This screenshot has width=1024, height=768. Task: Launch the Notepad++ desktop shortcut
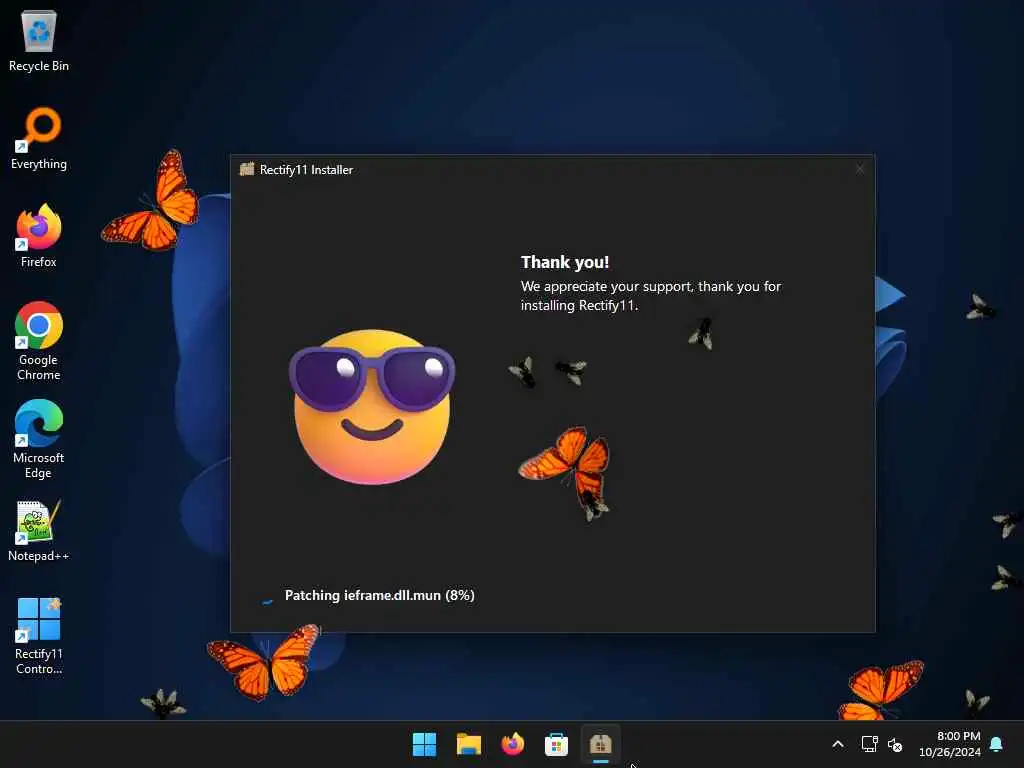coord(39,530)
